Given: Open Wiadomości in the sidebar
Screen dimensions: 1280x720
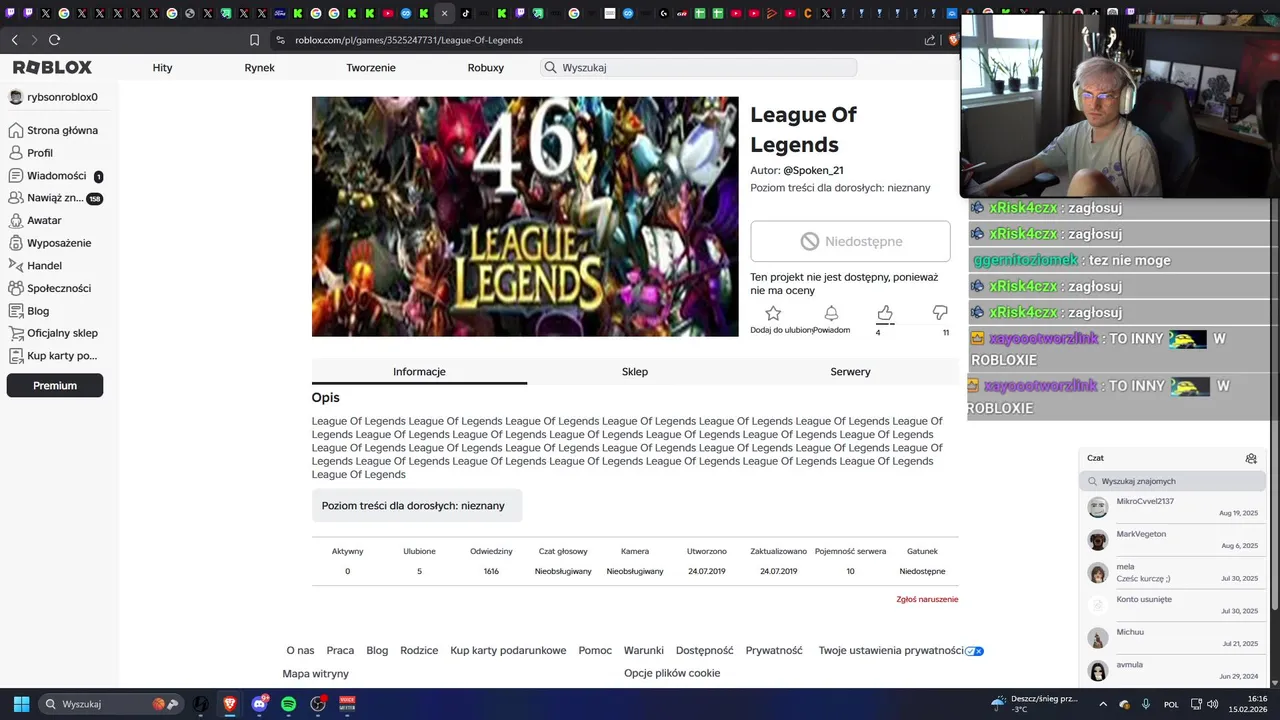Looking at the screenshot, I should point(55,176).
